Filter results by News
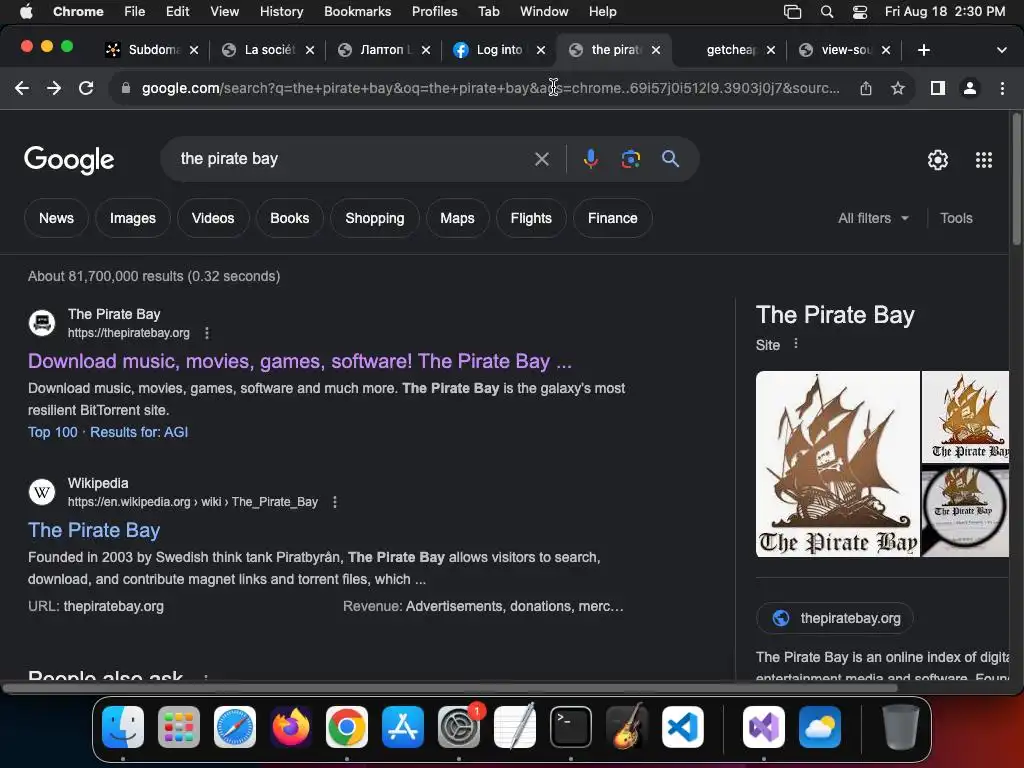The width and height of the screenshot is (1024, 768). pos(56,218)
